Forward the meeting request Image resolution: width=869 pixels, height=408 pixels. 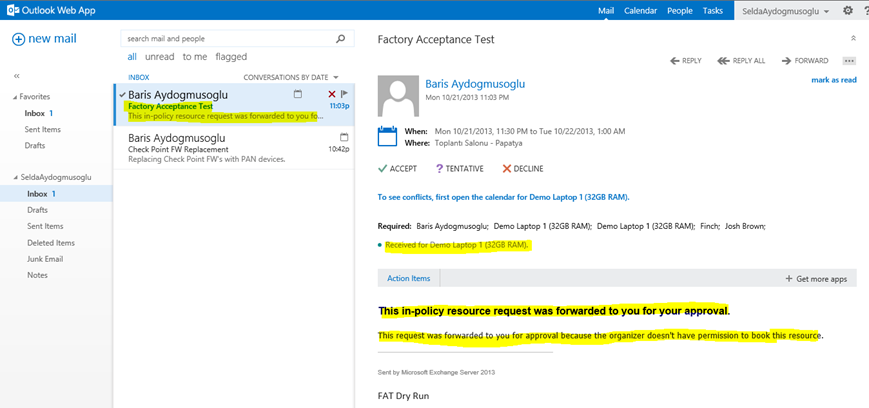[x=805, y=61]
